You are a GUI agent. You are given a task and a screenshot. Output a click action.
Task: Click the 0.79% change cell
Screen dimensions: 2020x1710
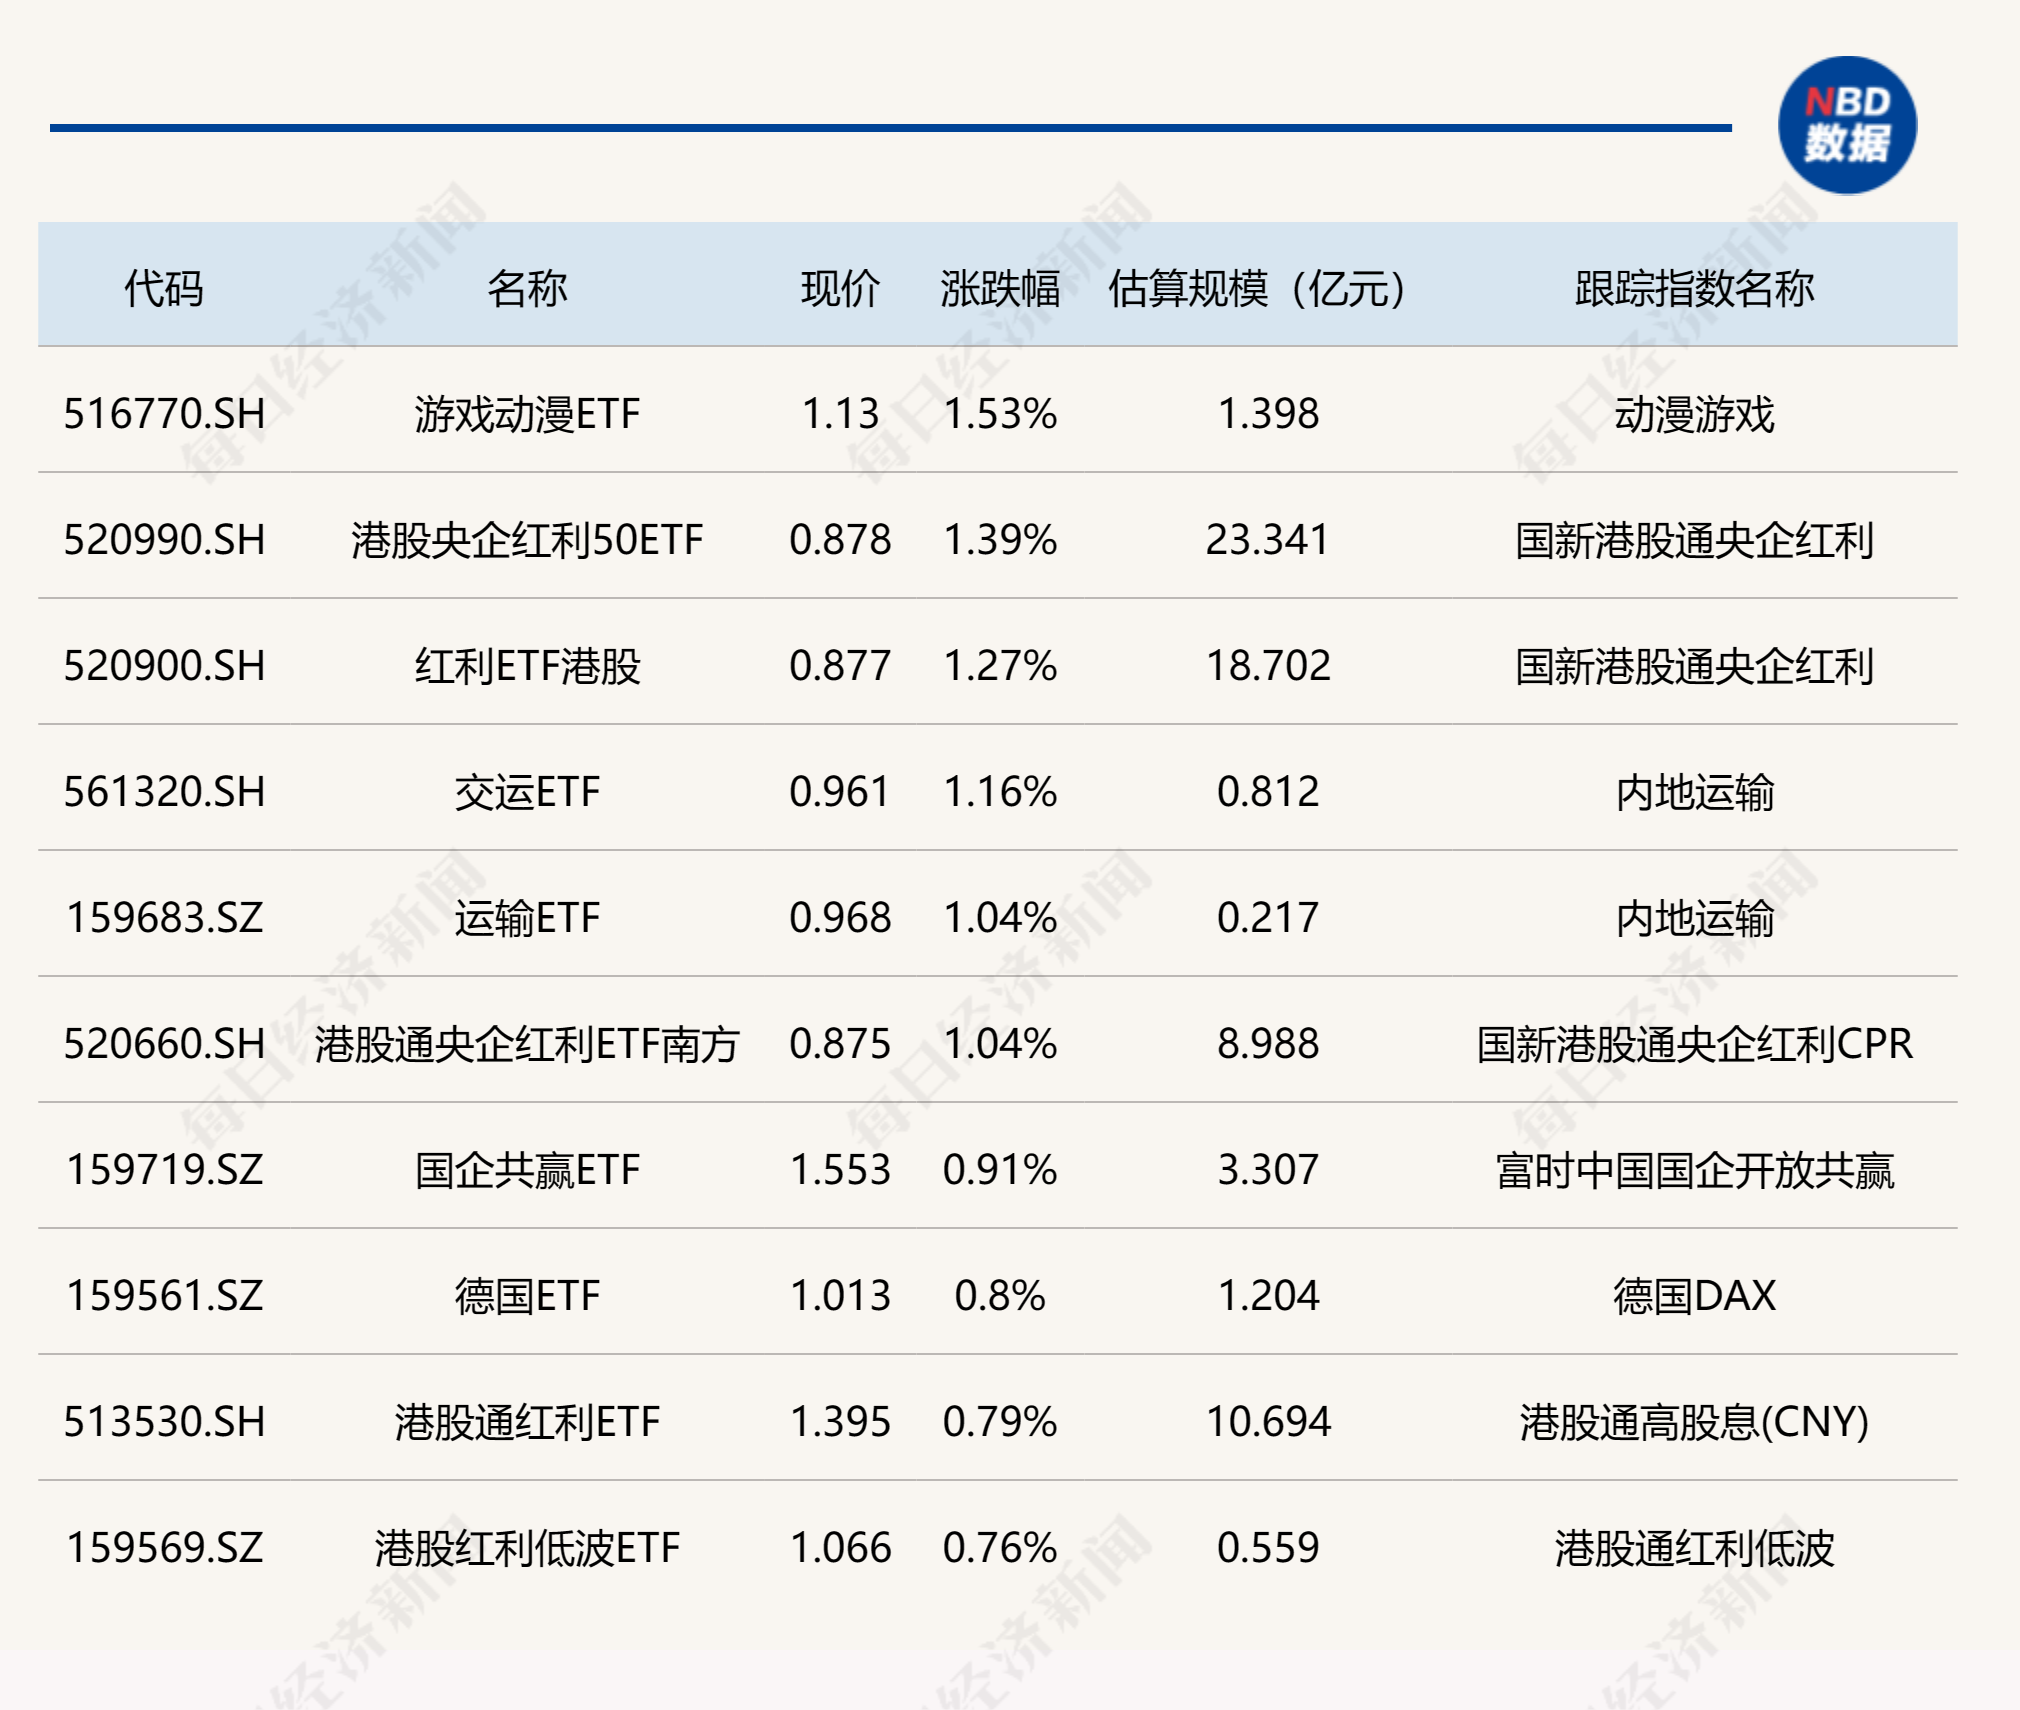coord(1000,1422)
